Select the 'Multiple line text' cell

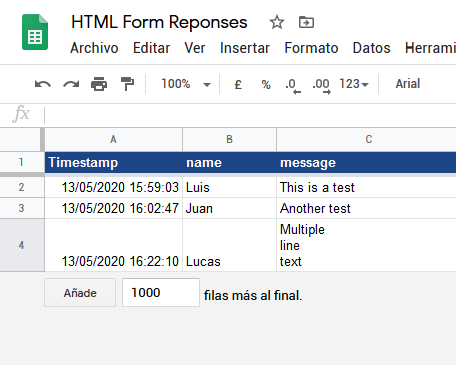[x=366, y=245]
